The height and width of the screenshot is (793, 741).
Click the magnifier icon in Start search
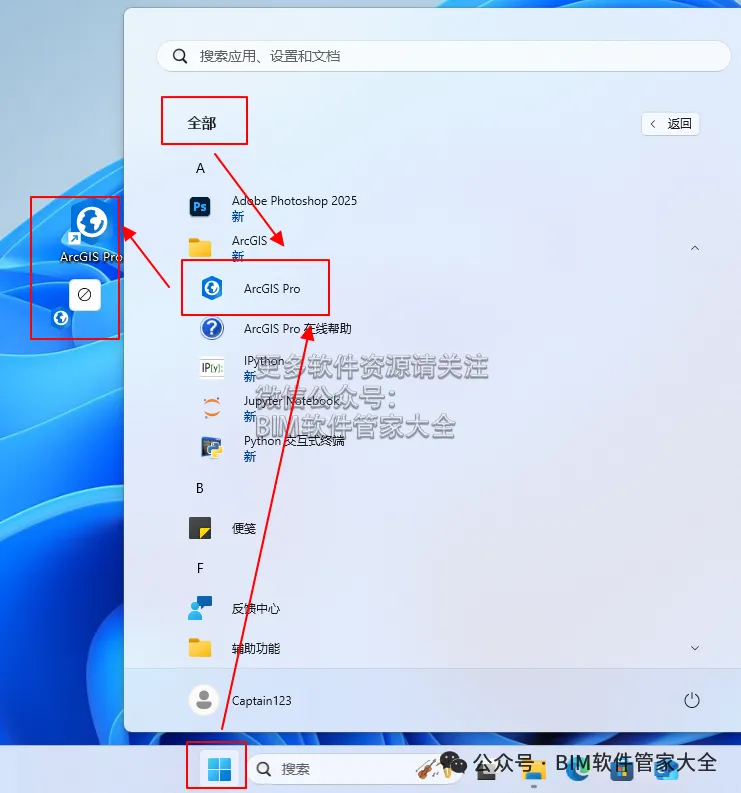tap(180, 56)
